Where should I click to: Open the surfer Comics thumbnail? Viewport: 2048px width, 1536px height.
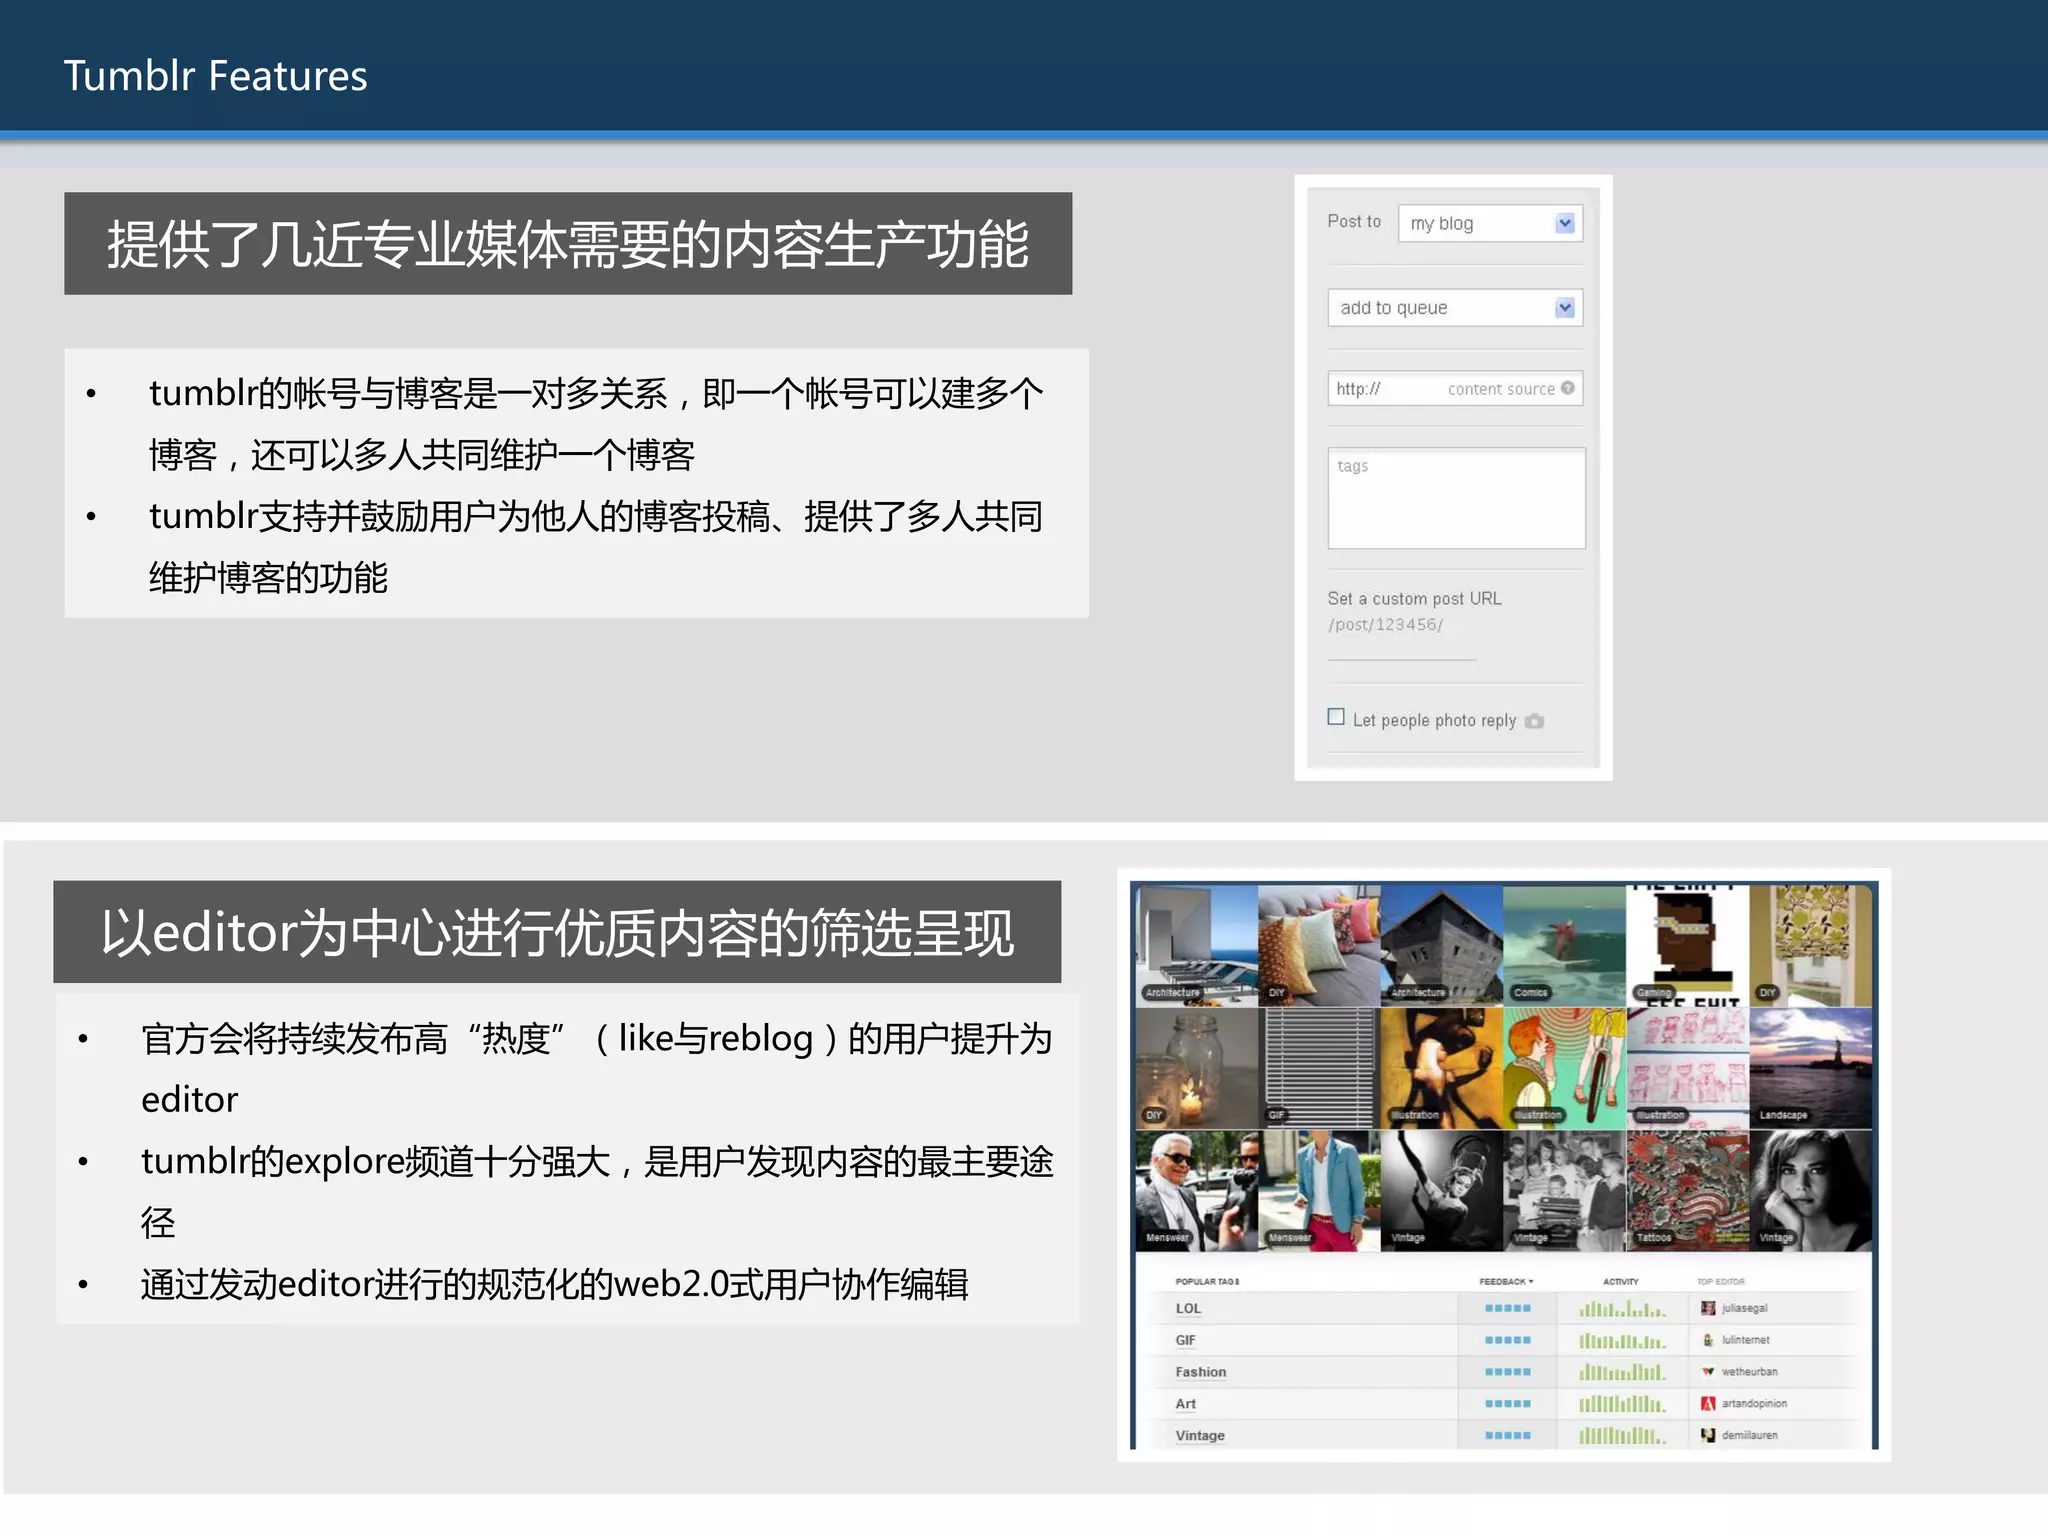(1564, 945)
